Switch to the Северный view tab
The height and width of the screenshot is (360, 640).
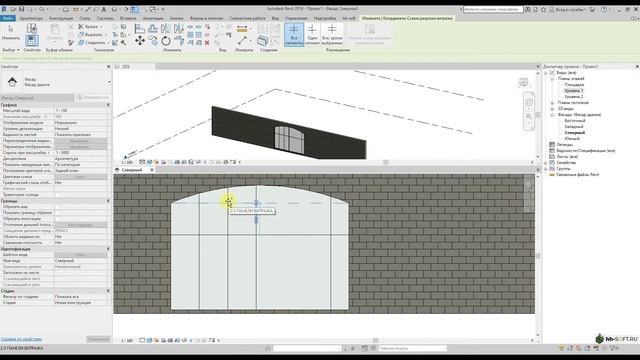pyautogui.click(x=131, y=170)
